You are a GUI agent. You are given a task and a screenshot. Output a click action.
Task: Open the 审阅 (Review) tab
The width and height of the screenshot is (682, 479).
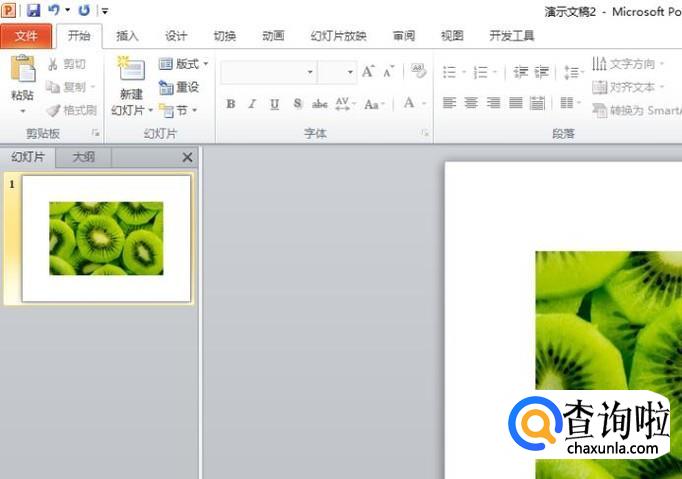[404, 36]
